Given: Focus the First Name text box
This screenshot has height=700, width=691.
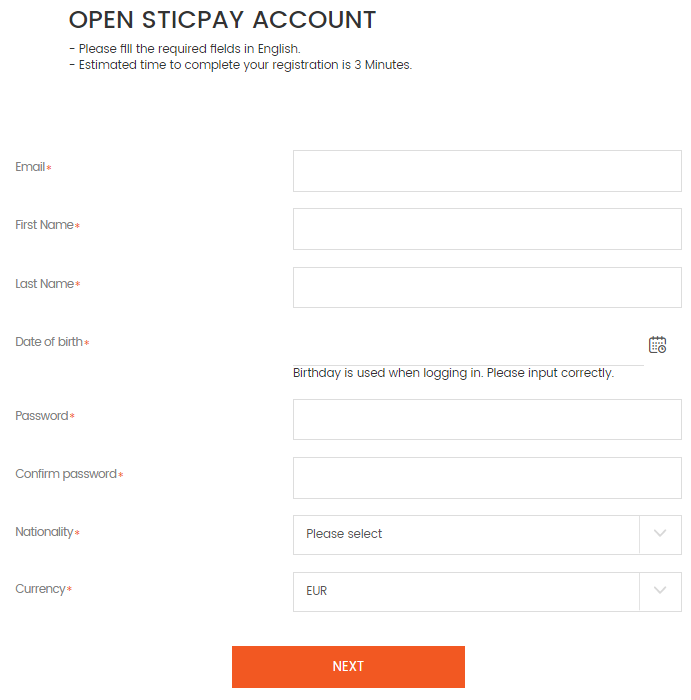Looking at the screenshot, I should pos(487,229).
